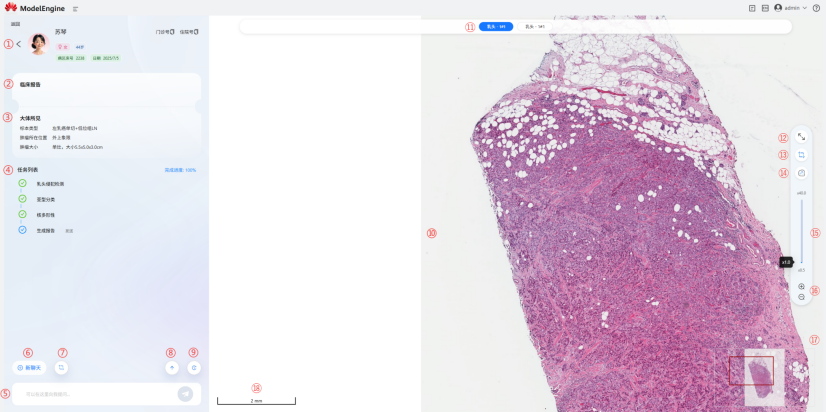Click the zoom-out magnifier icon
This screenshot has height=412, width=826.
coord(802,297)
